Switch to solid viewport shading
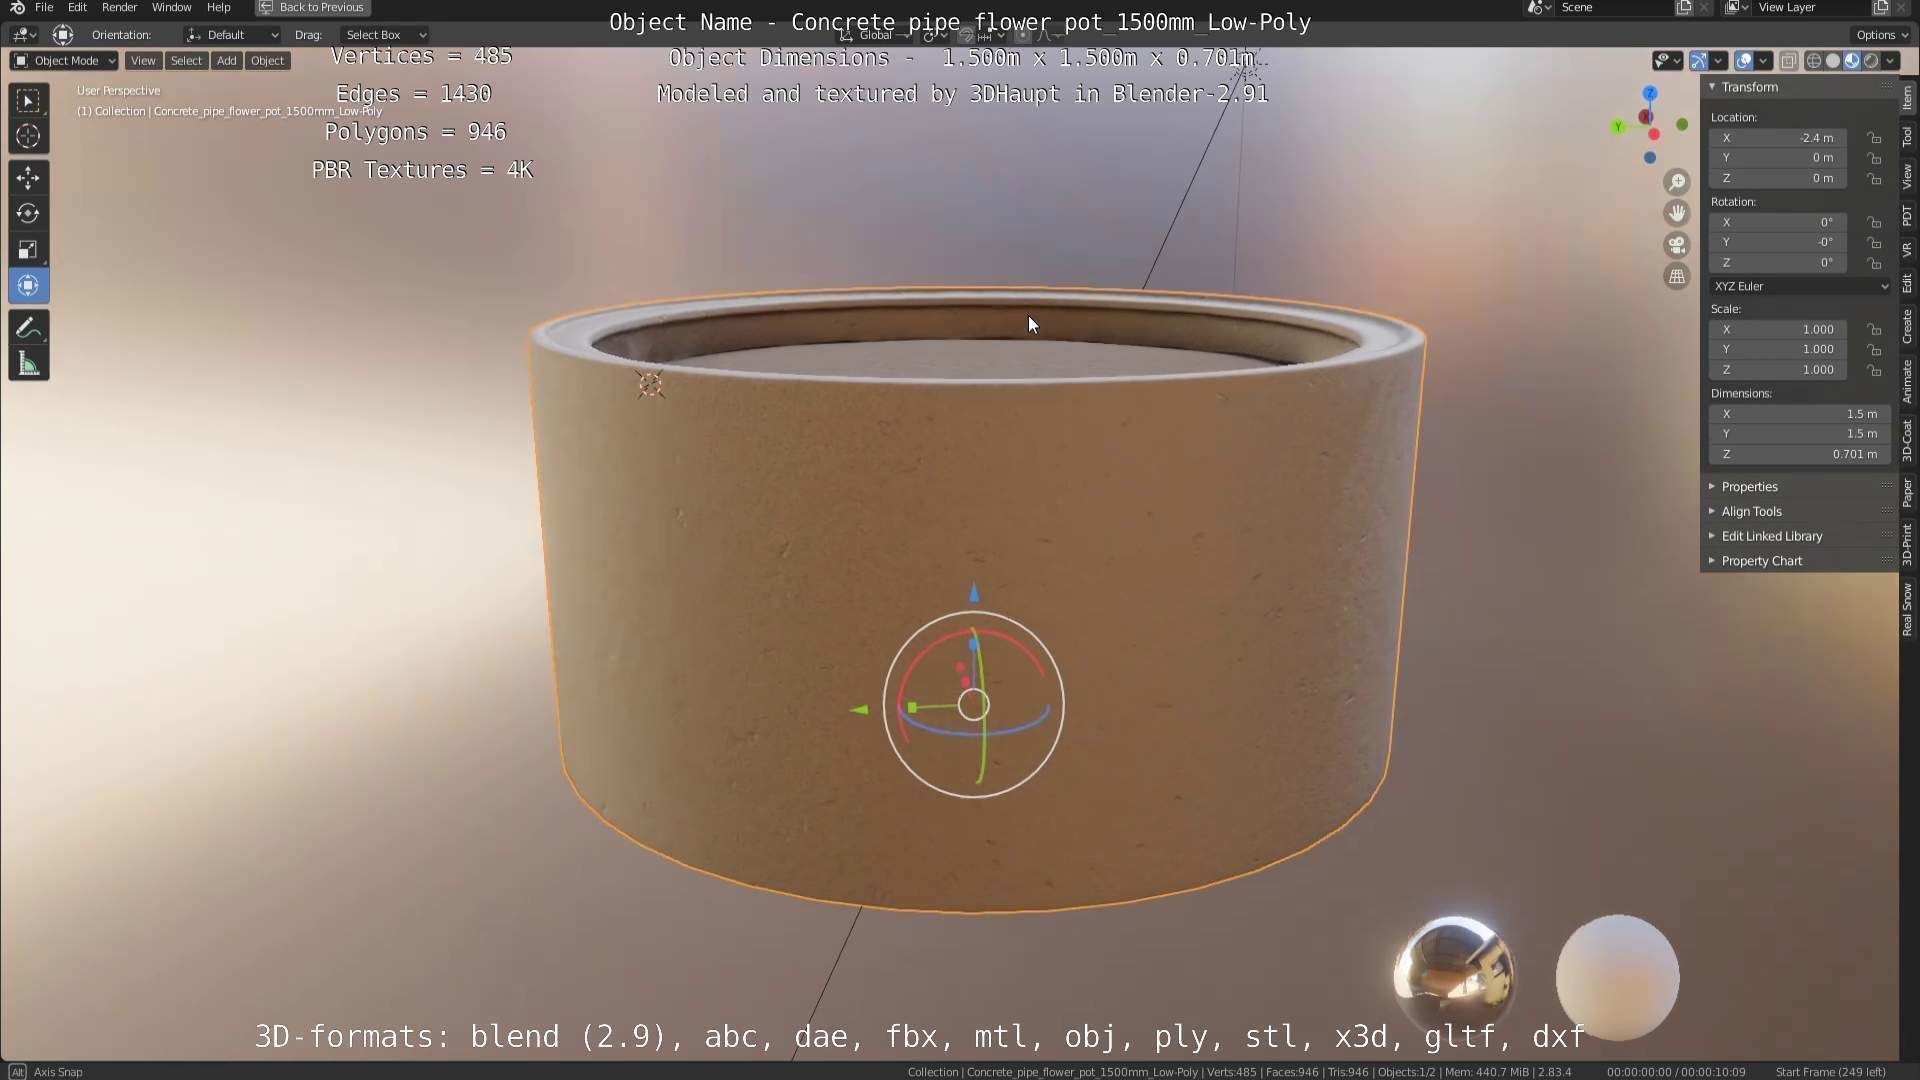The image size is (1920, 1080). click(x=1833, y=61)
